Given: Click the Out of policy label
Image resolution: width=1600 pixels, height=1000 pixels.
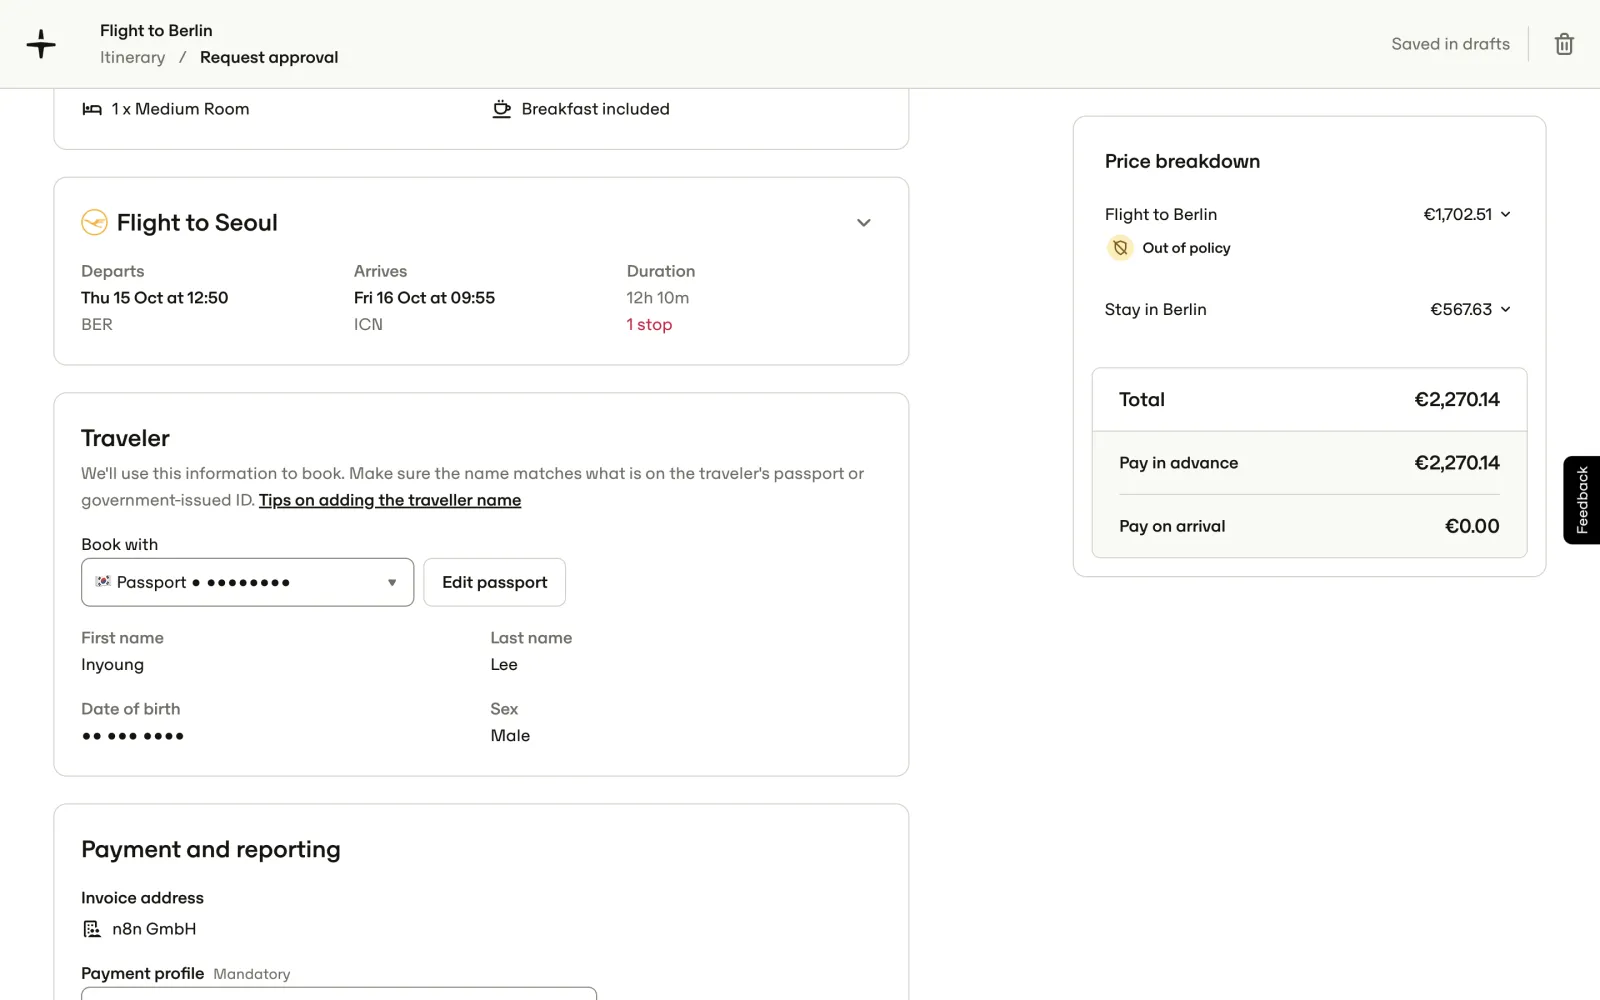Looking at the screenshot, I should pos(1186,248).
